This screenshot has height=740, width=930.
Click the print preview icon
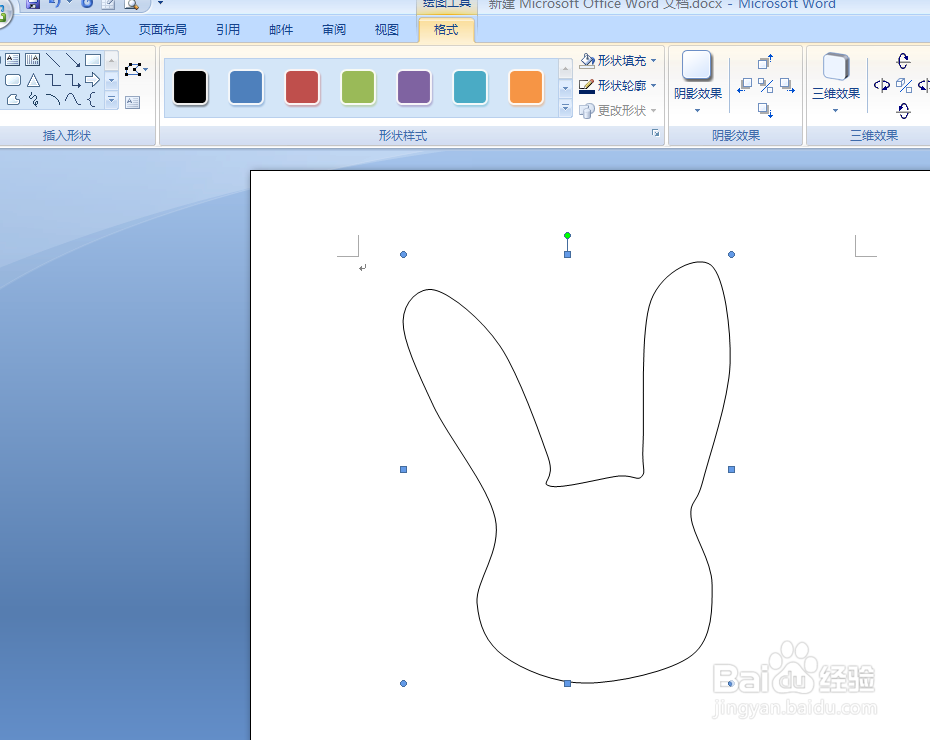point(131,4)
